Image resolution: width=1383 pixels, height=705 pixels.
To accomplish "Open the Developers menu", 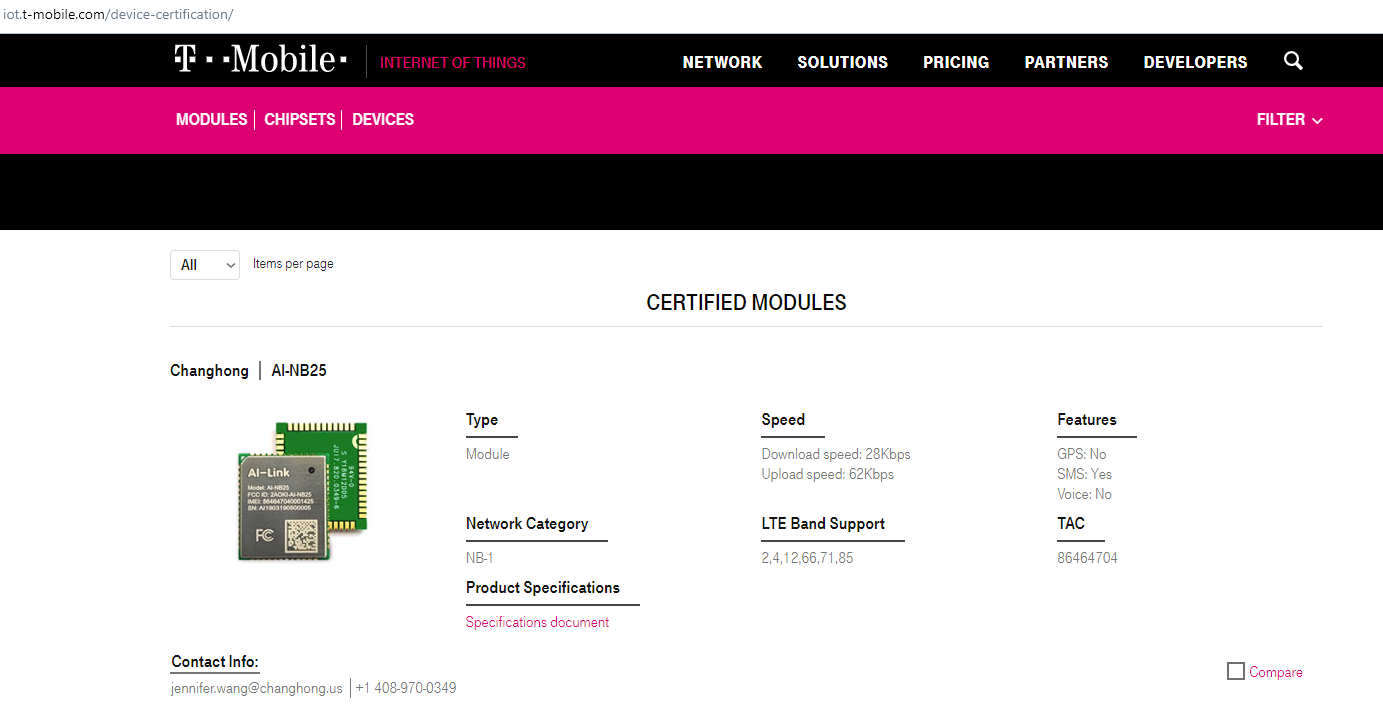I will point(1195,62).
